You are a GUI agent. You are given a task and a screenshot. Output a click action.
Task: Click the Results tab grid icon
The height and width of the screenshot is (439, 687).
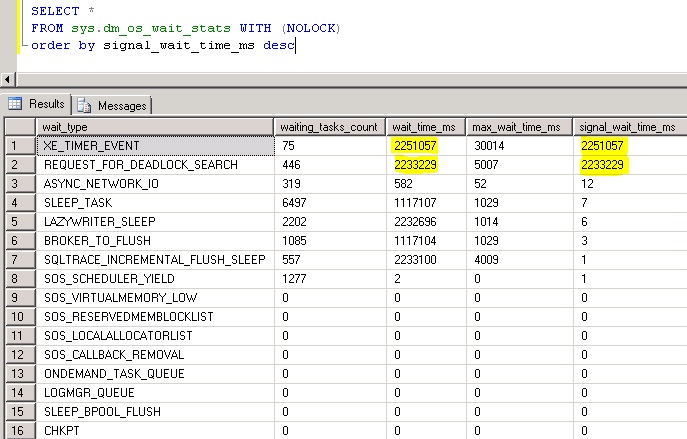(x=16, y=104)
